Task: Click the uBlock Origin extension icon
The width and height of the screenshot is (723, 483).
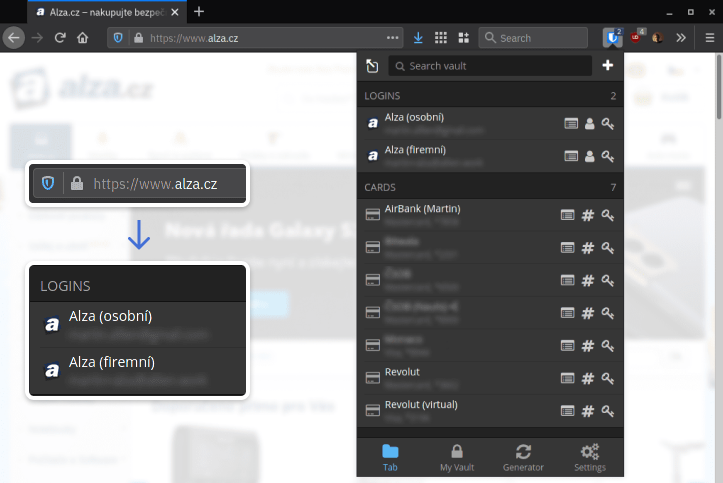Action: (x=636, y=37)
